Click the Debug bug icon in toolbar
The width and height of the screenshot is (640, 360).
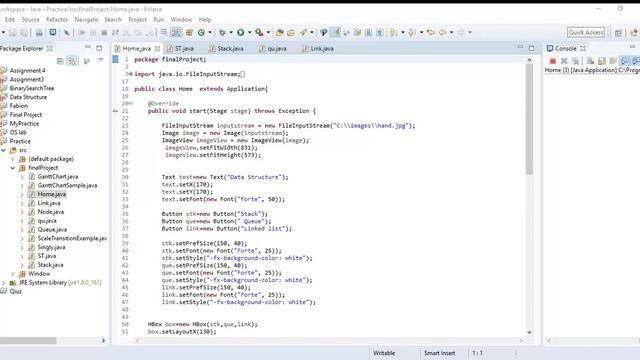(222, 32)
